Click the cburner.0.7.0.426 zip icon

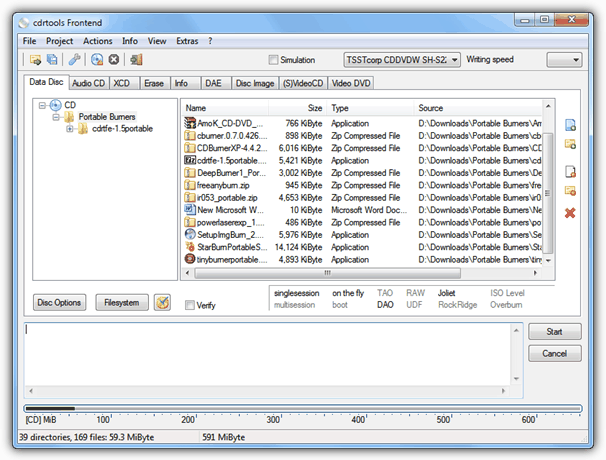tap(190, 136)
